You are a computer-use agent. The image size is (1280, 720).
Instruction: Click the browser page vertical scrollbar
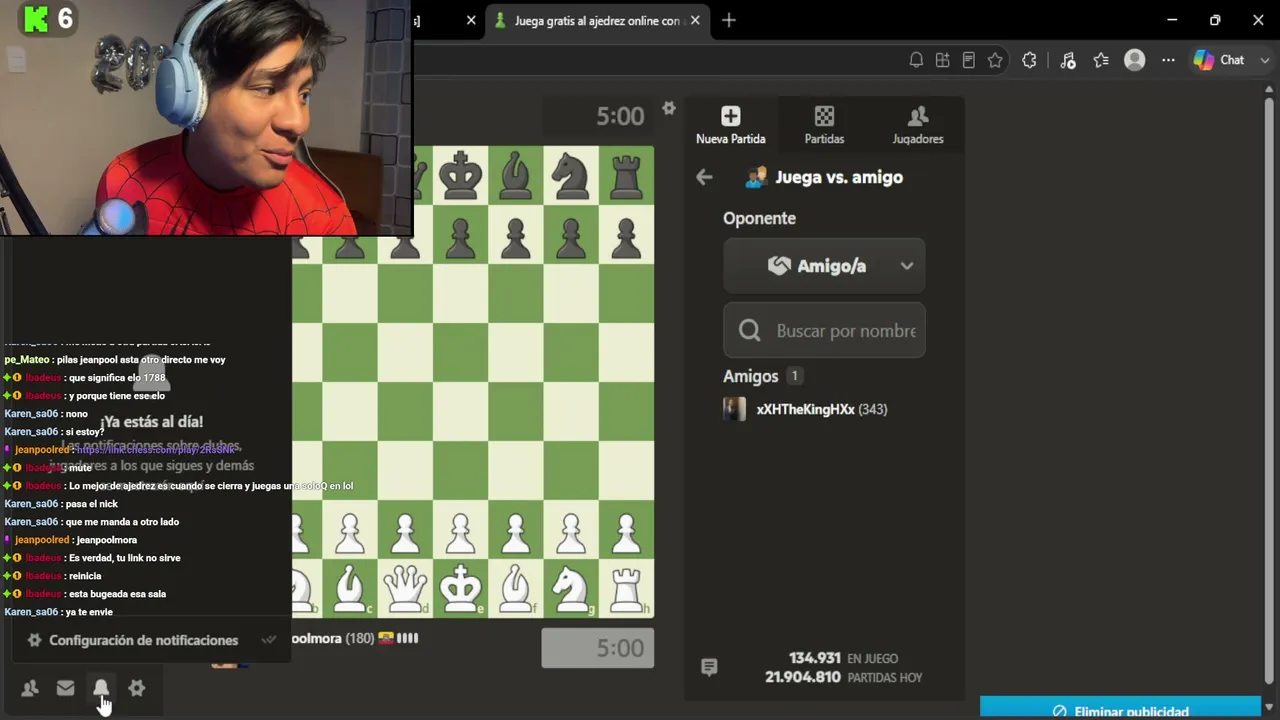1270,390
